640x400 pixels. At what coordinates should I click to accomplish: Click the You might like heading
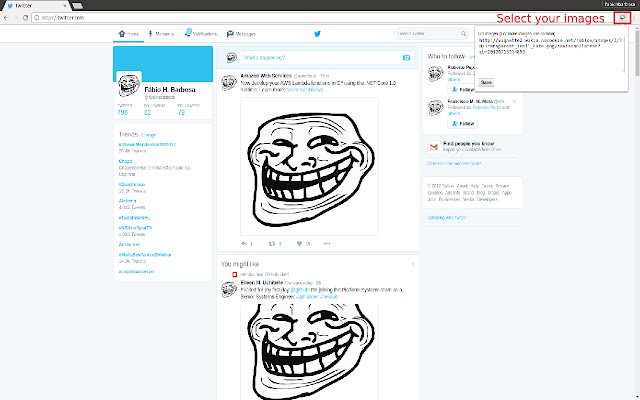(240, 264)
